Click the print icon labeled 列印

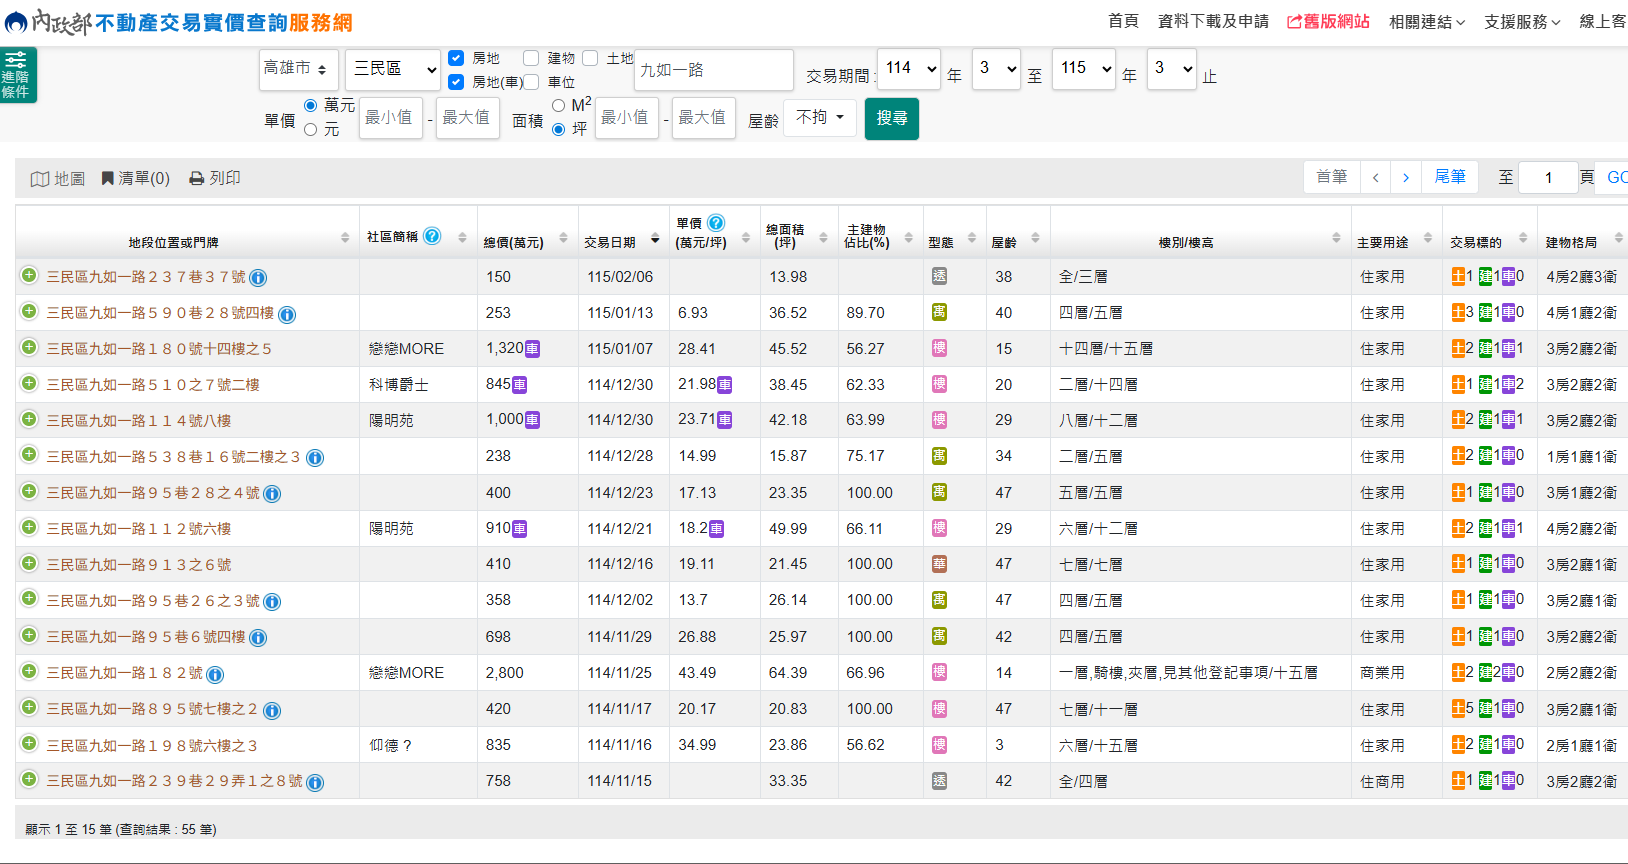point(197,178)
